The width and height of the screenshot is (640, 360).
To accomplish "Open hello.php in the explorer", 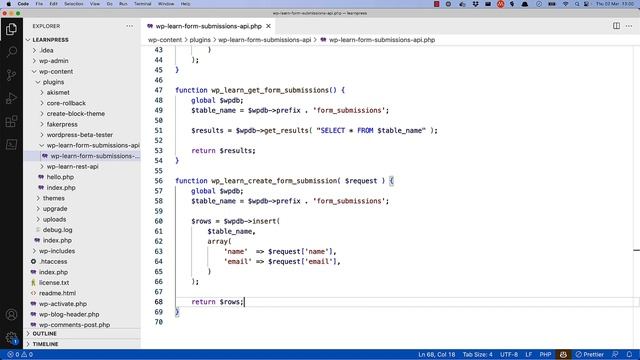I will pyautogui.click(x=60, y=177).
